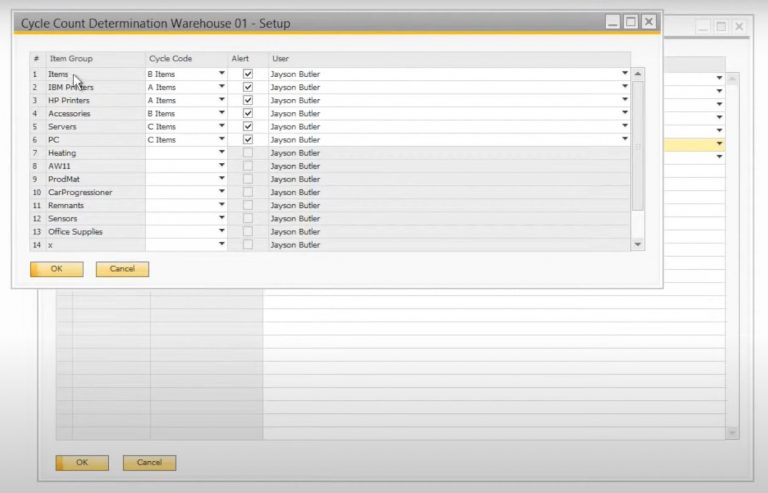Open User dropdown for IBM Printers row
This screenshot has height=493, width=768.
(624, 87)
